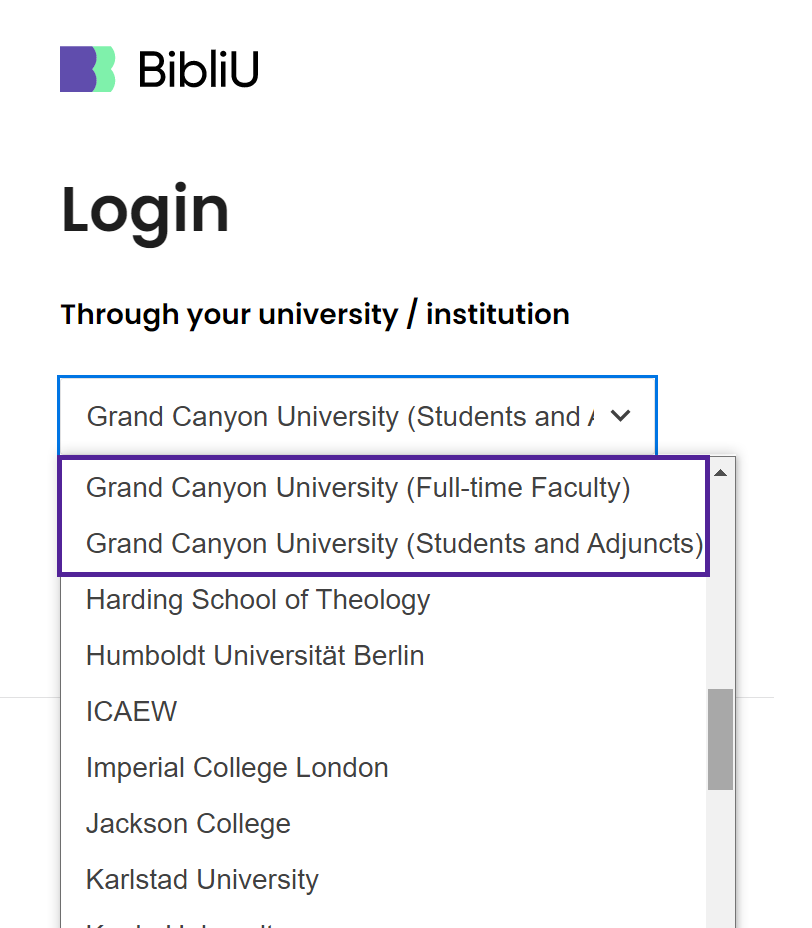Select Grand Canyon University (Full-time Faculty)
The image size is (812, 928).
coord(384,488)
